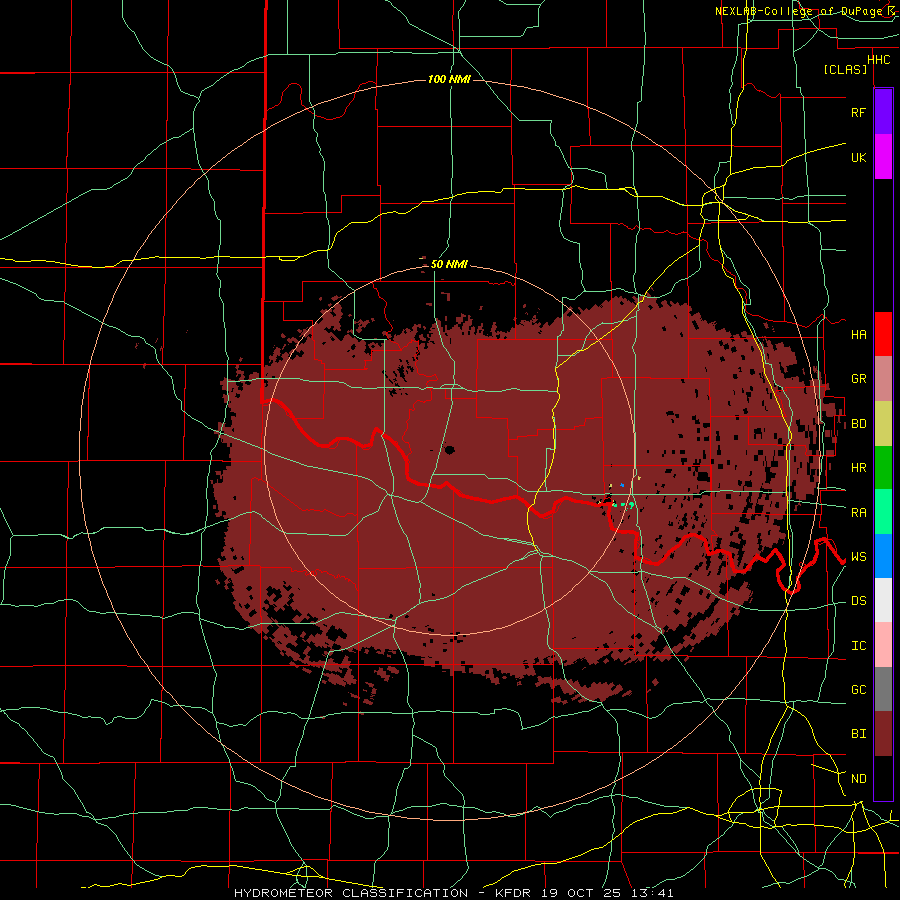Click the ND legend label
This screenshot has width=900, height=900.
(858, 779)
